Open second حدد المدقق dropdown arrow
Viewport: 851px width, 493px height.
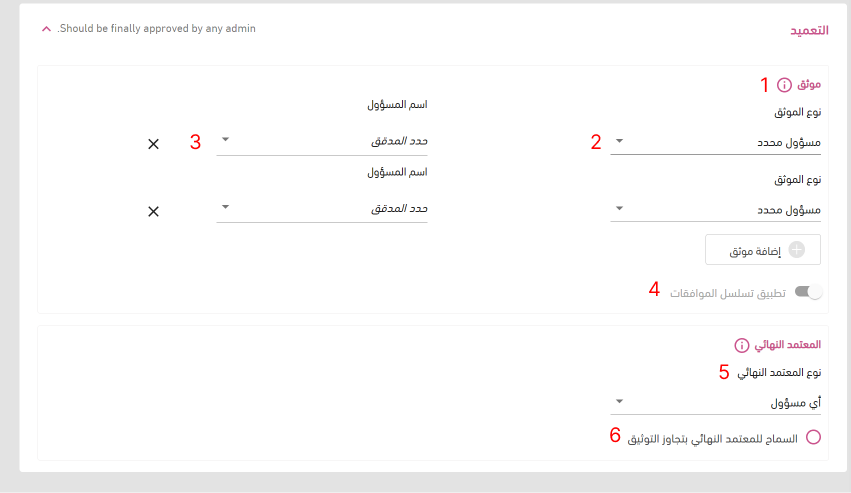click(x=225, y=207)
